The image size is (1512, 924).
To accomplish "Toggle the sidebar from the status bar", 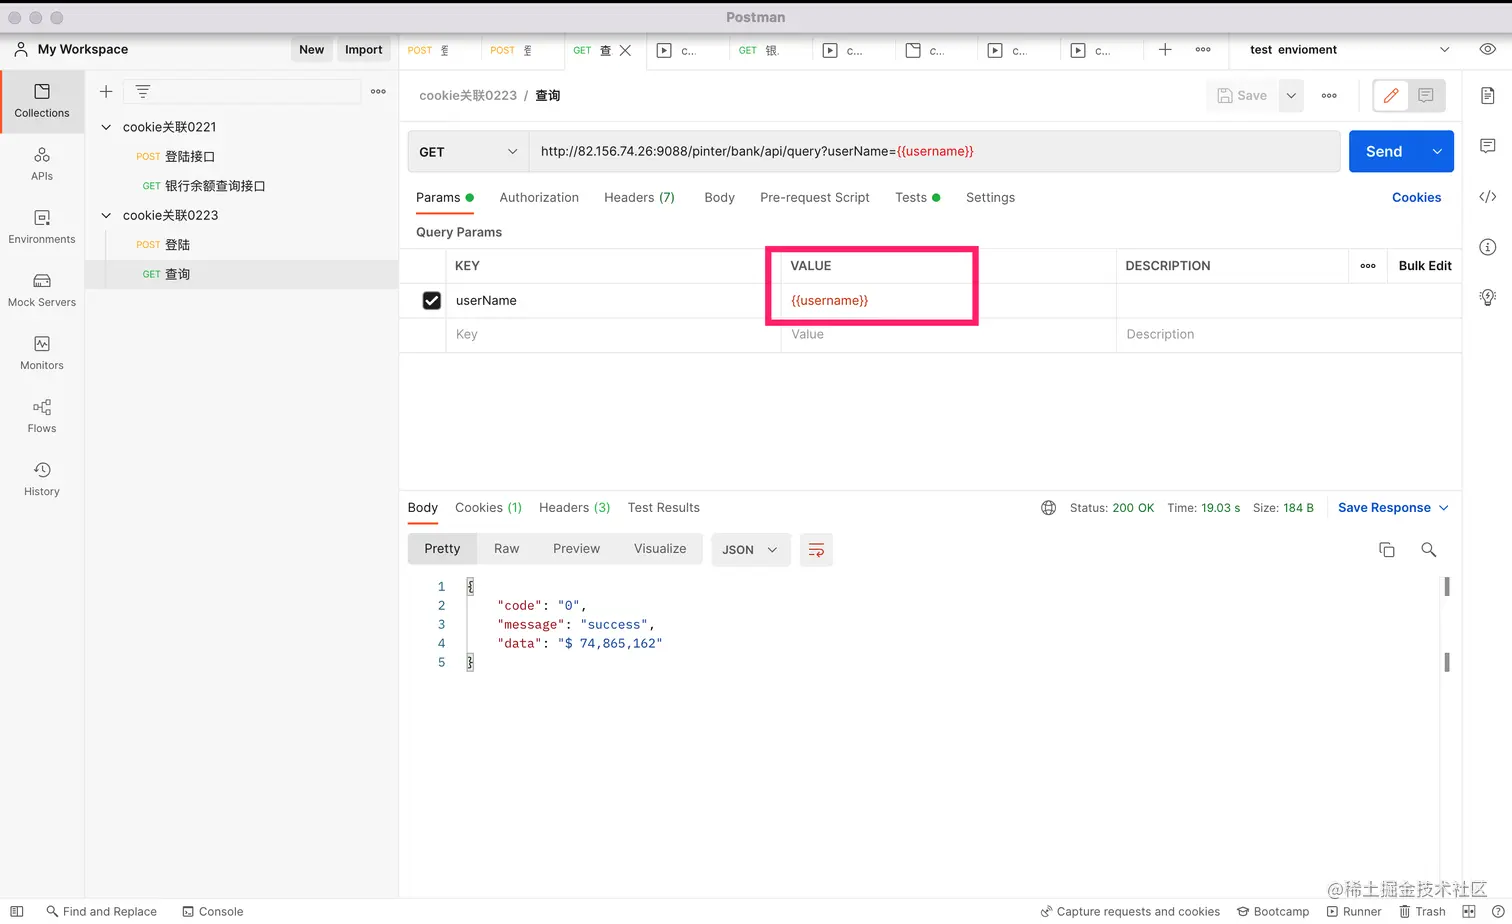I will tap(16, 912).
